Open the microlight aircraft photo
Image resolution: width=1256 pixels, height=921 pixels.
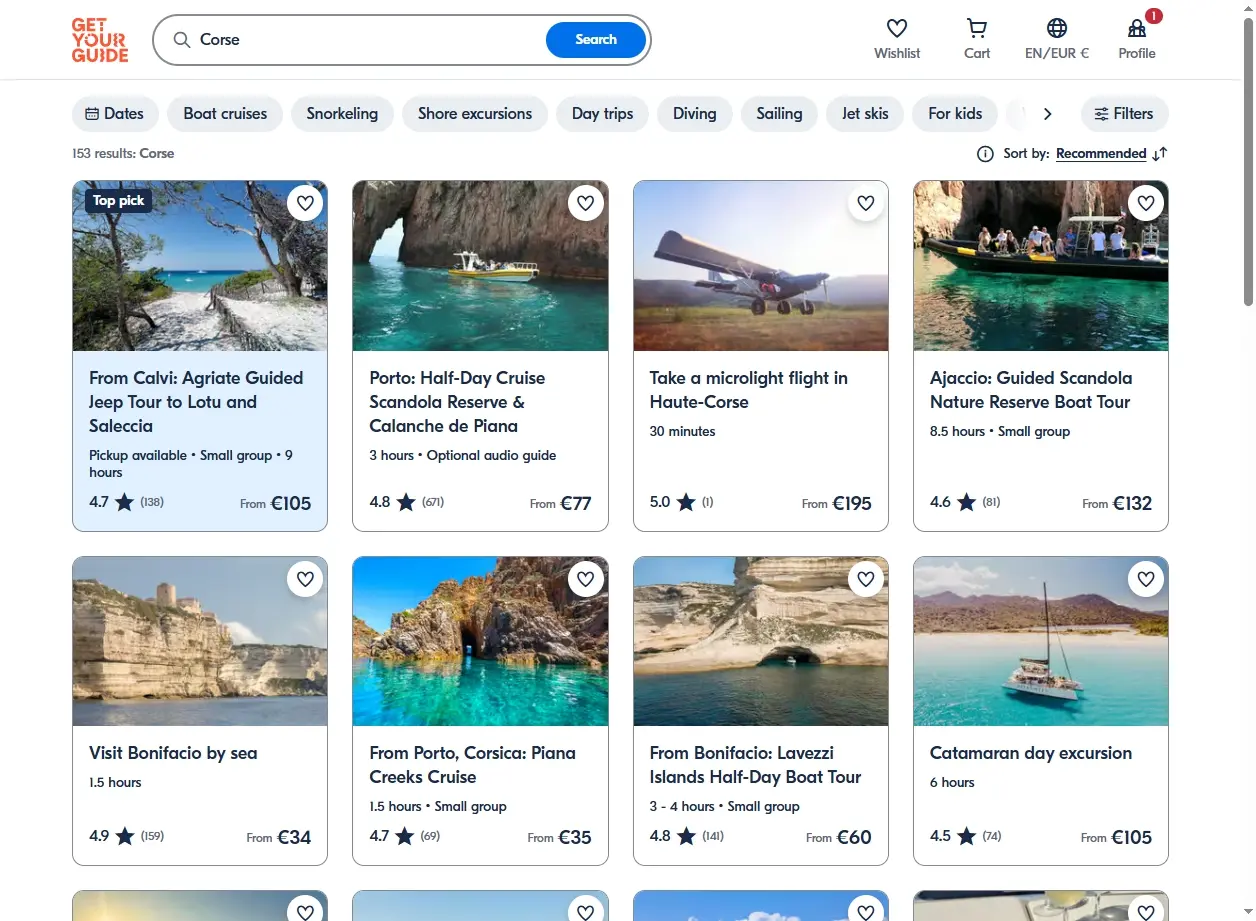tap(761, 266)
